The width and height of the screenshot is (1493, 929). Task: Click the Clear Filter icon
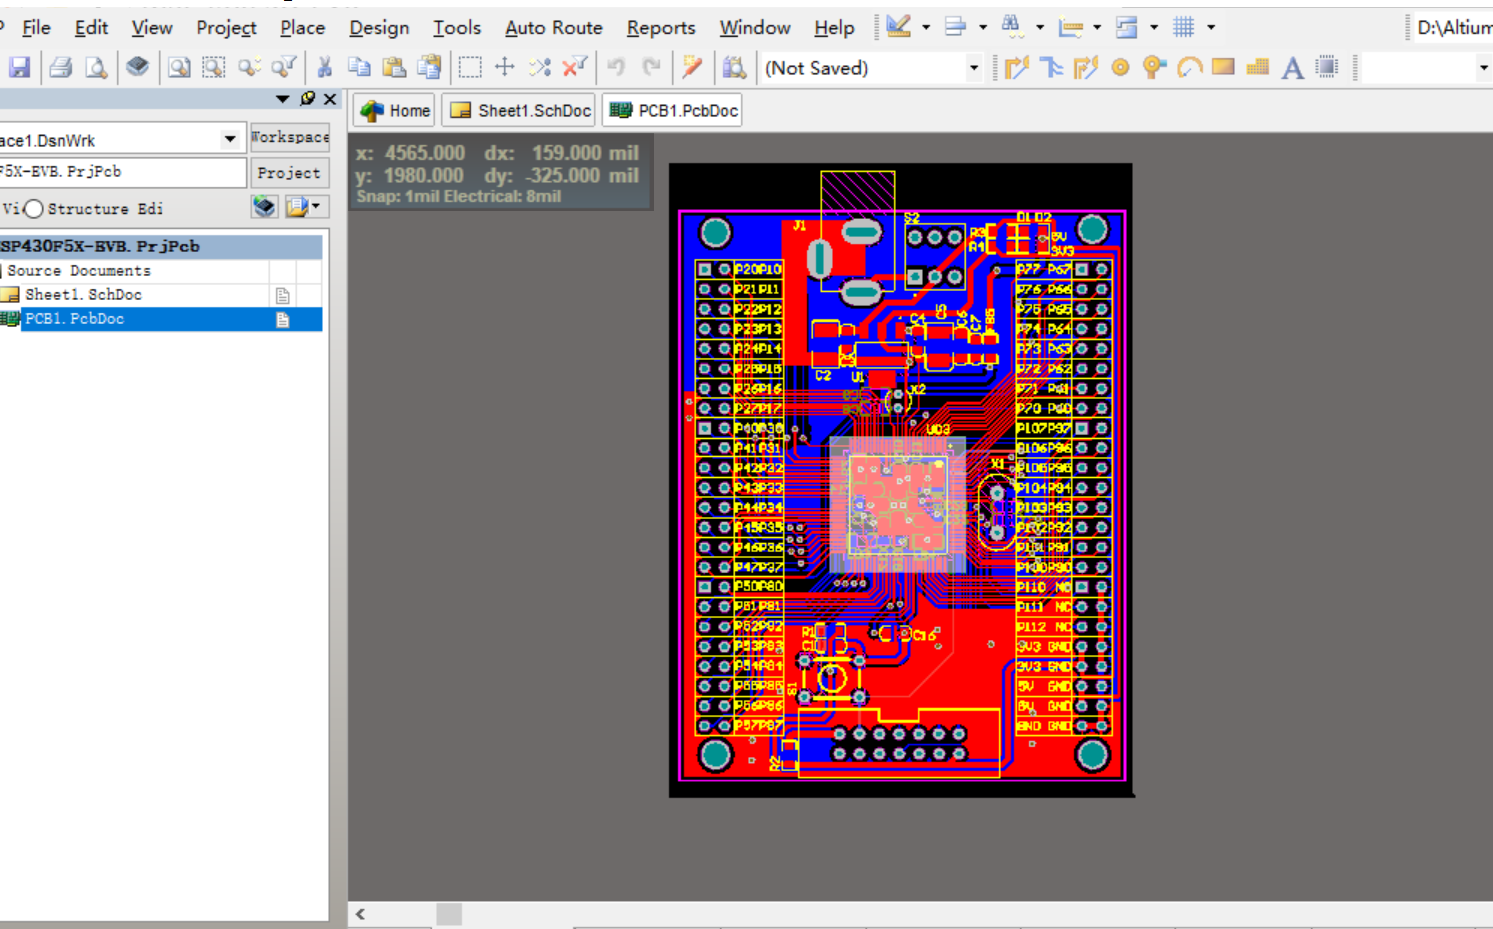click(575, 67)
